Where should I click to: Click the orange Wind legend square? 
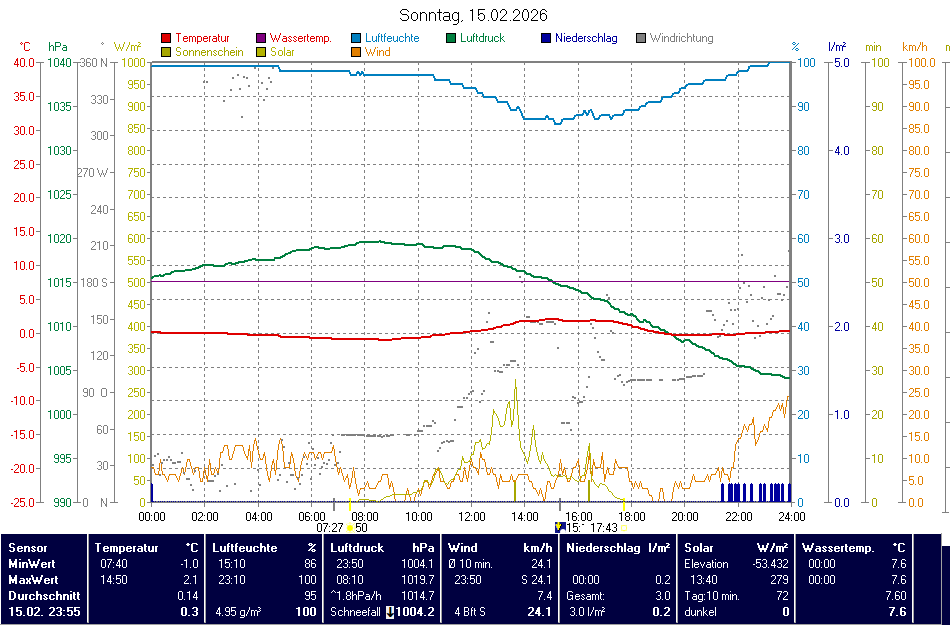point(356,51)
